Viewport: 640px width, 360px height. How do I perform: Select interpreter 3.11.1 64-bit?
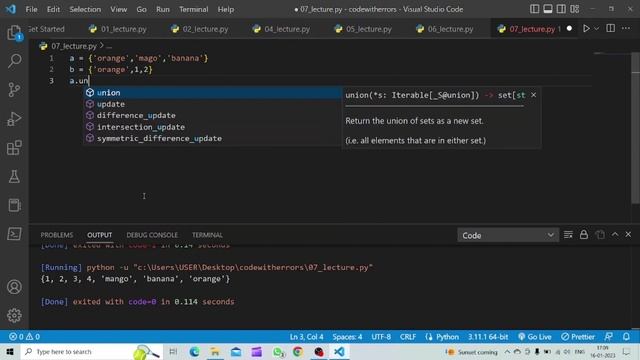488,337
